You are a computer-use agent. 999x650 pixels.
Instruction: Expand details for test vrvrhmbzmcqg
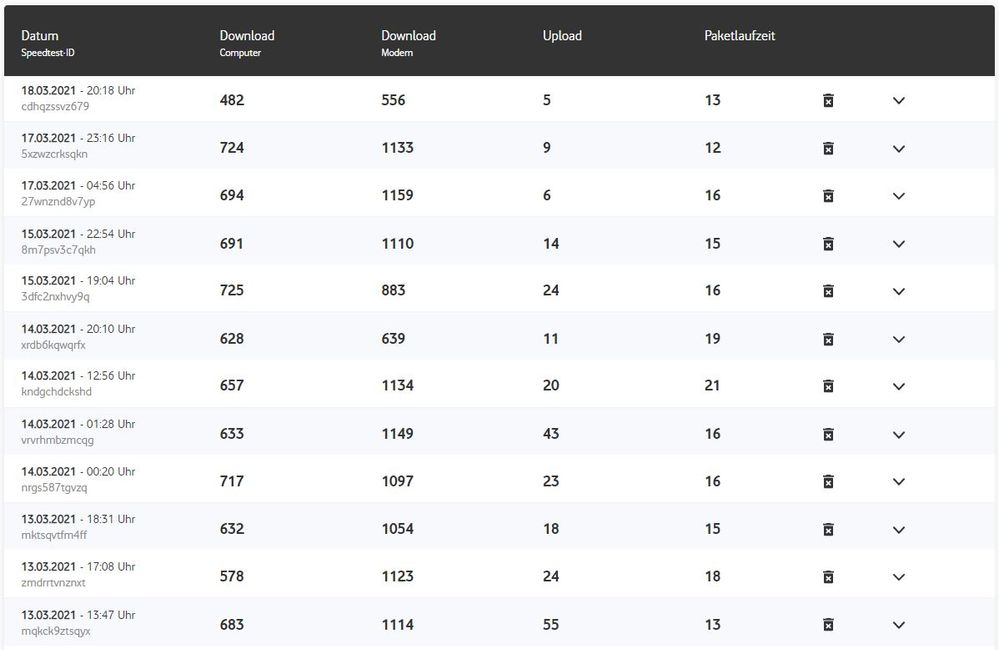pos(898,435)
